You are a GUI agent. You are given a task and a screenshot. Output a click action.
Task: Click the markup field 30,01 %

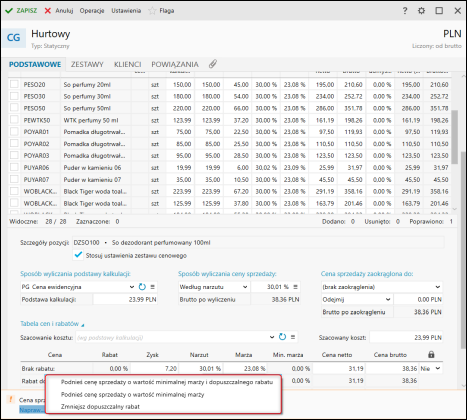click(x=271, y=287)
